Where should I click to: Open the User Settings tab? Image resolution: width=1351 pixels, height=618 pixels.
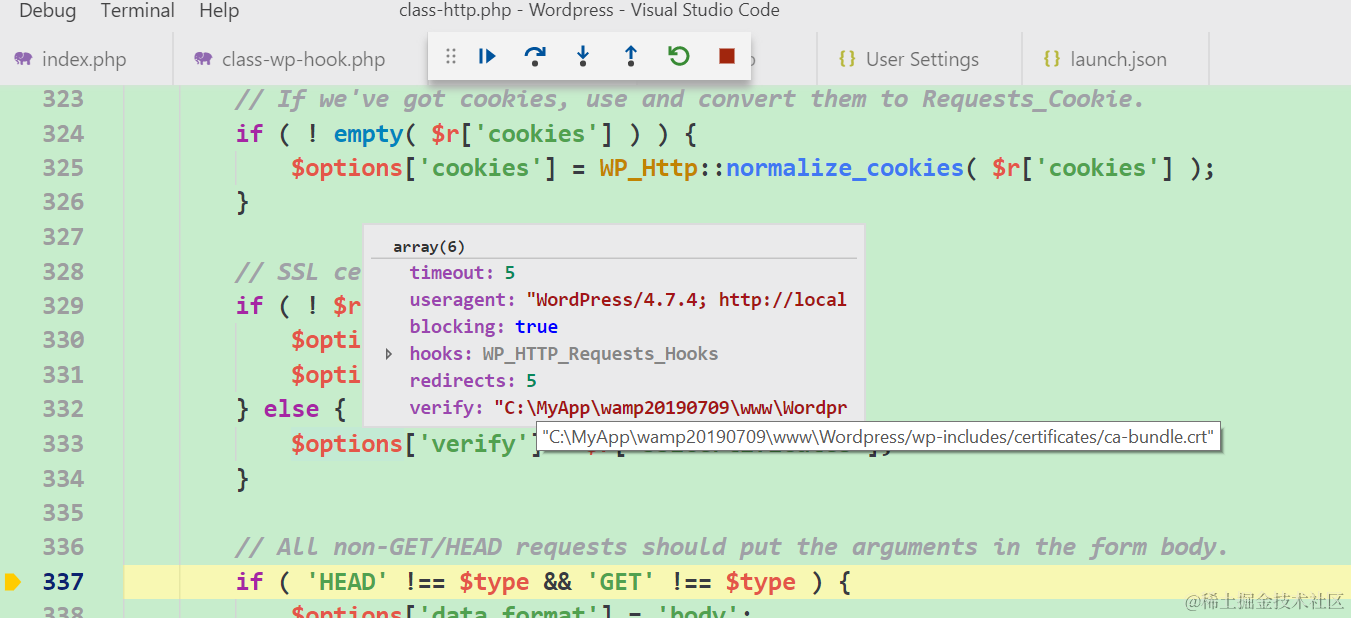(919, 59)
